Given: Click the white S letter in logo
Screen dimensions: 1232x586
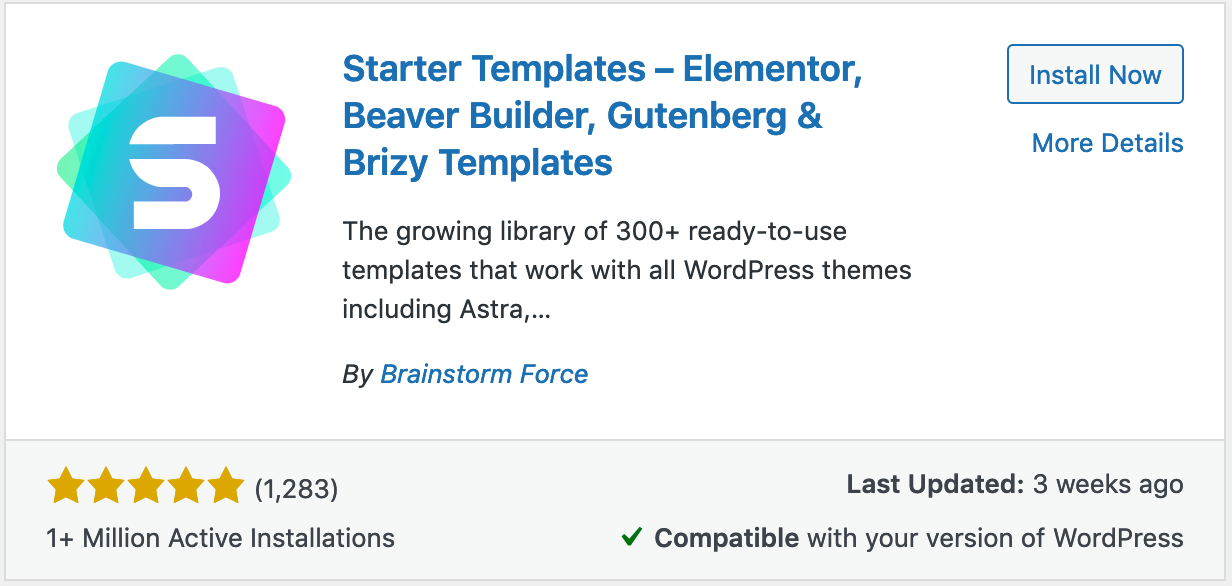Looking at the screenshot, I should (174, 172).
